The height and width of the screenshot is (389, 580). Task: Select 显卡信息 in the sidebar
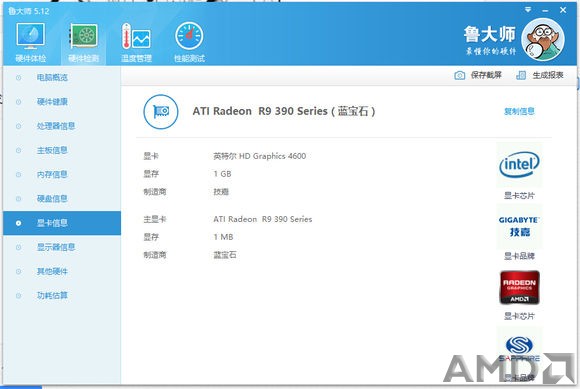coord(62,223)
